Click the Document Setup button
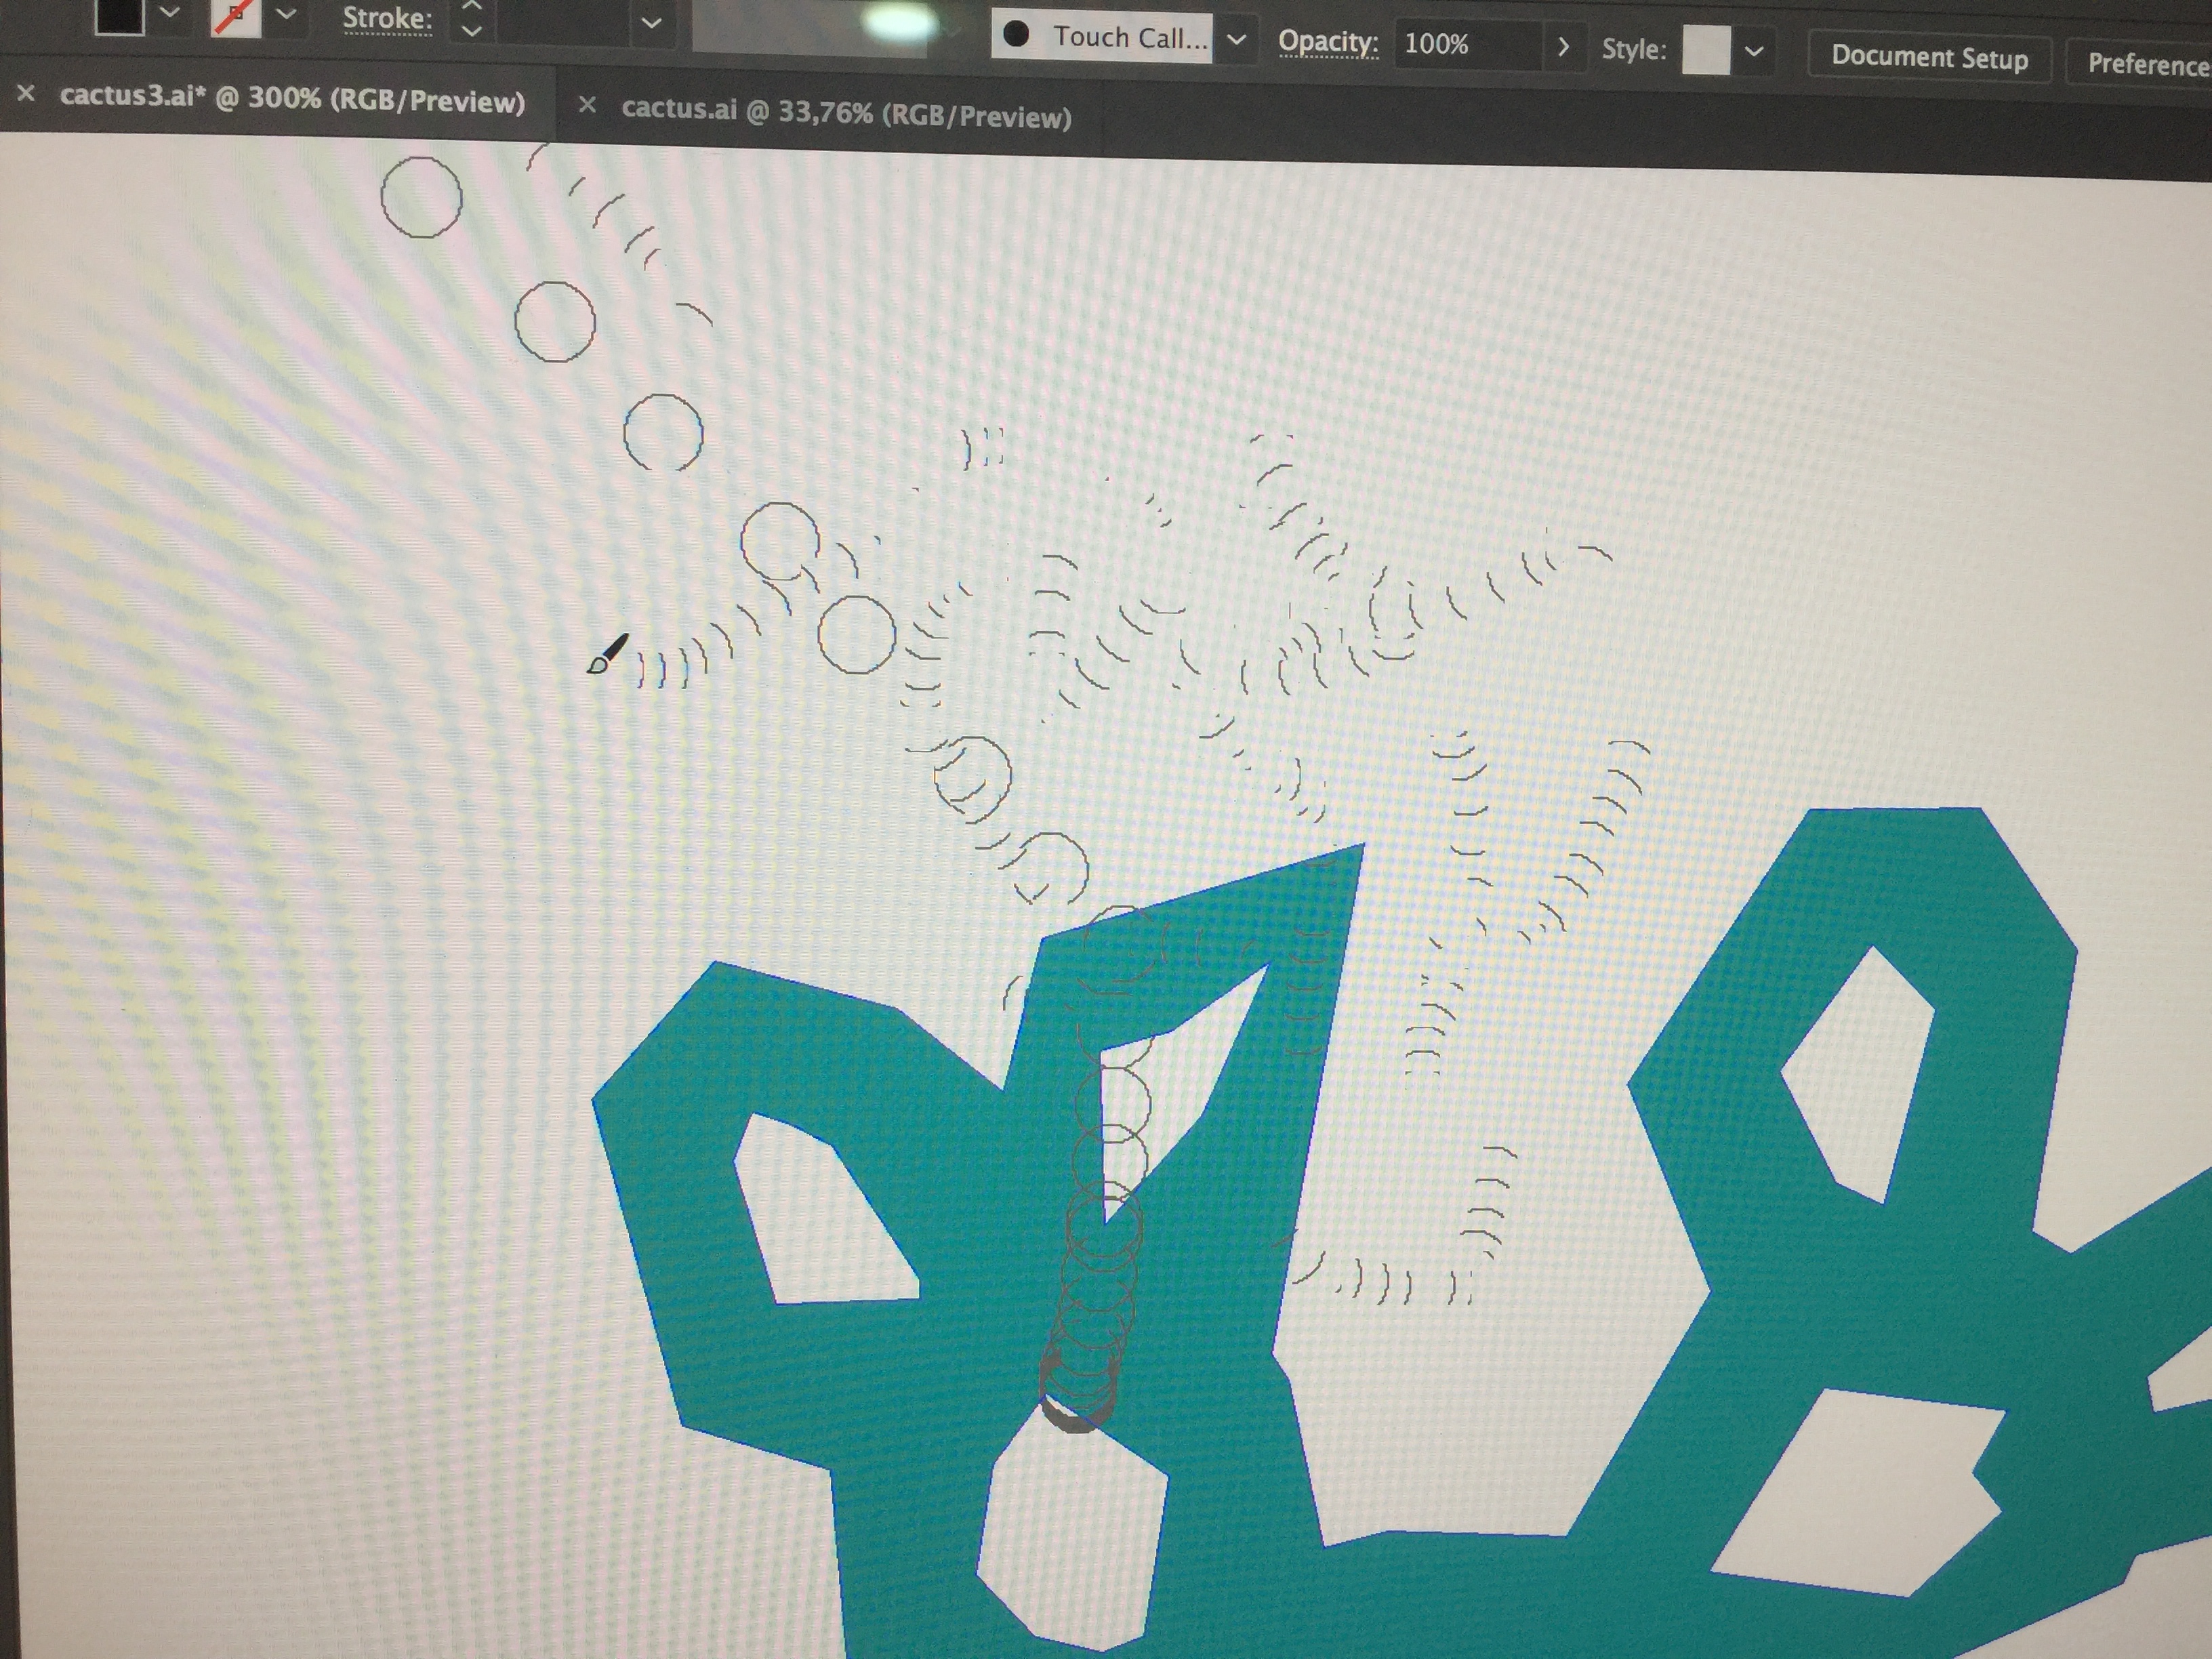This screenshot has width=2212, height=1659. [1929, 57]
